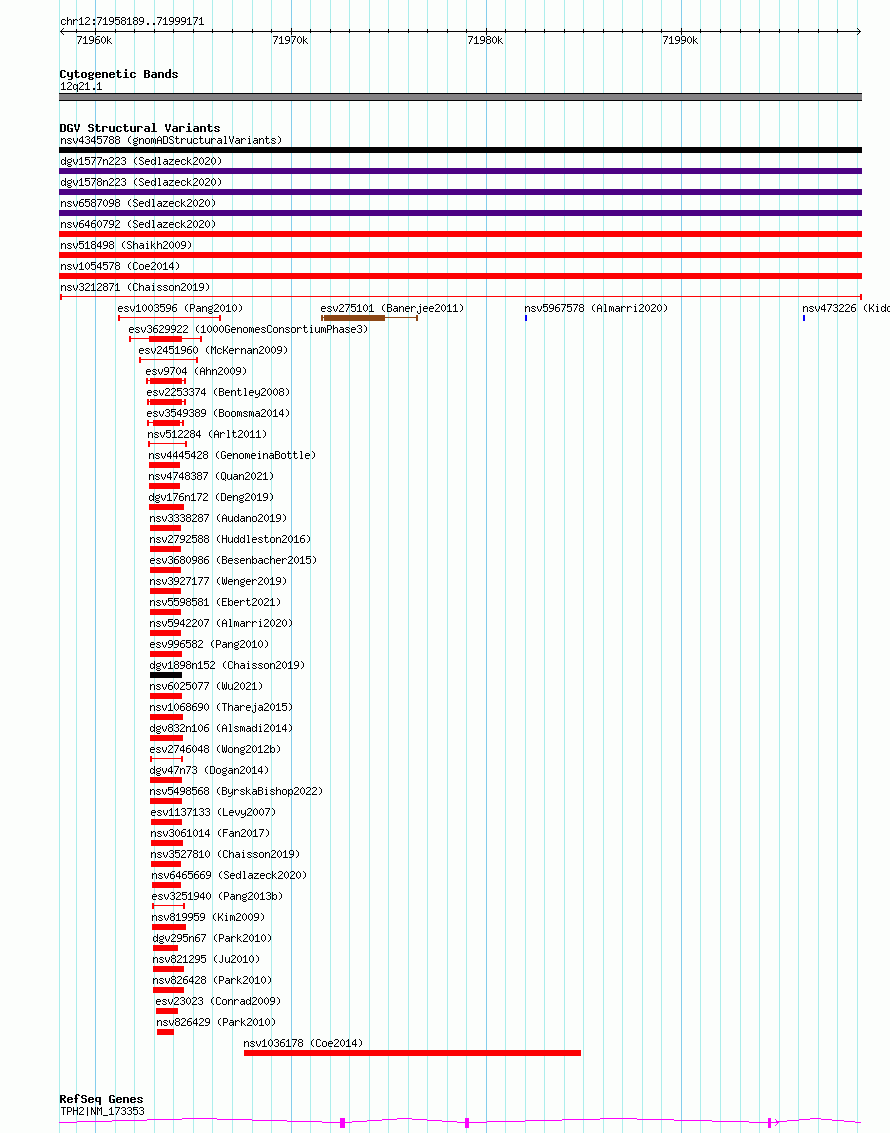Click nsv1036178 (Coe2014) label
Viewport: 890px width, 1133px height.
coord(303,1041)
